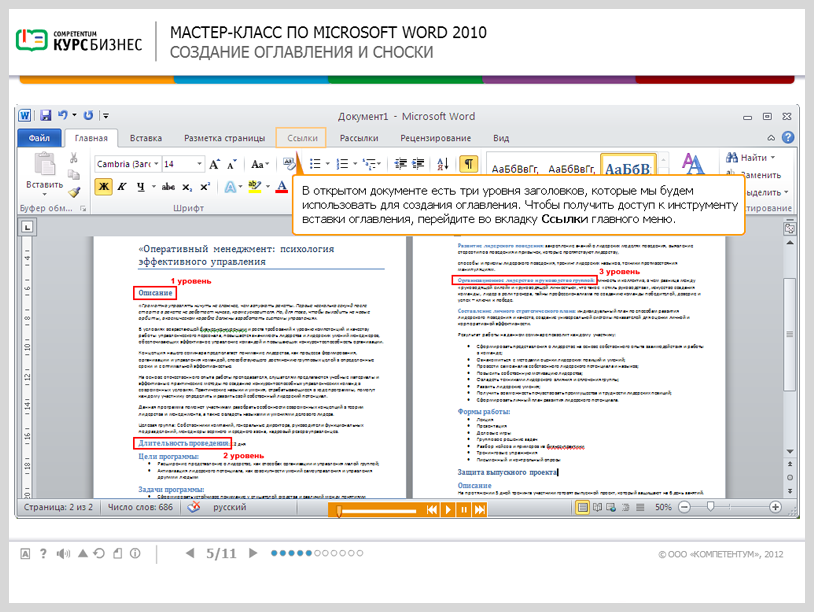Click the Найти find button

[746, 157]
